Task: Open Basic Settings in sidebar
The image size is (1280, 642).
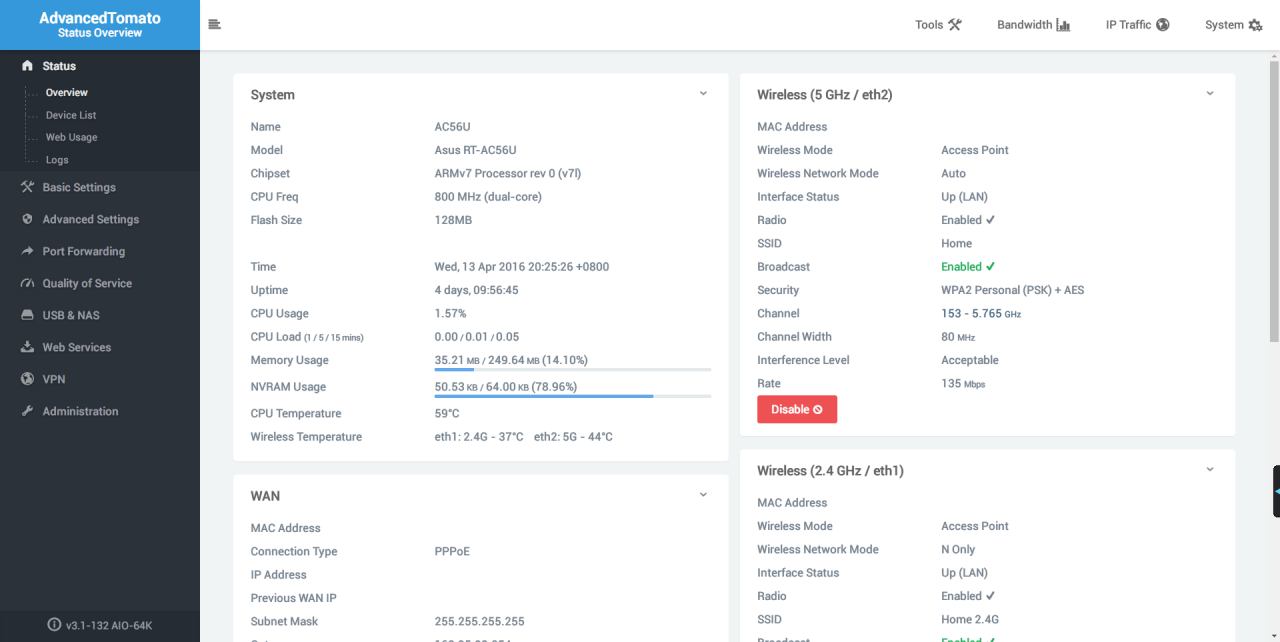Action: (100, 187)
